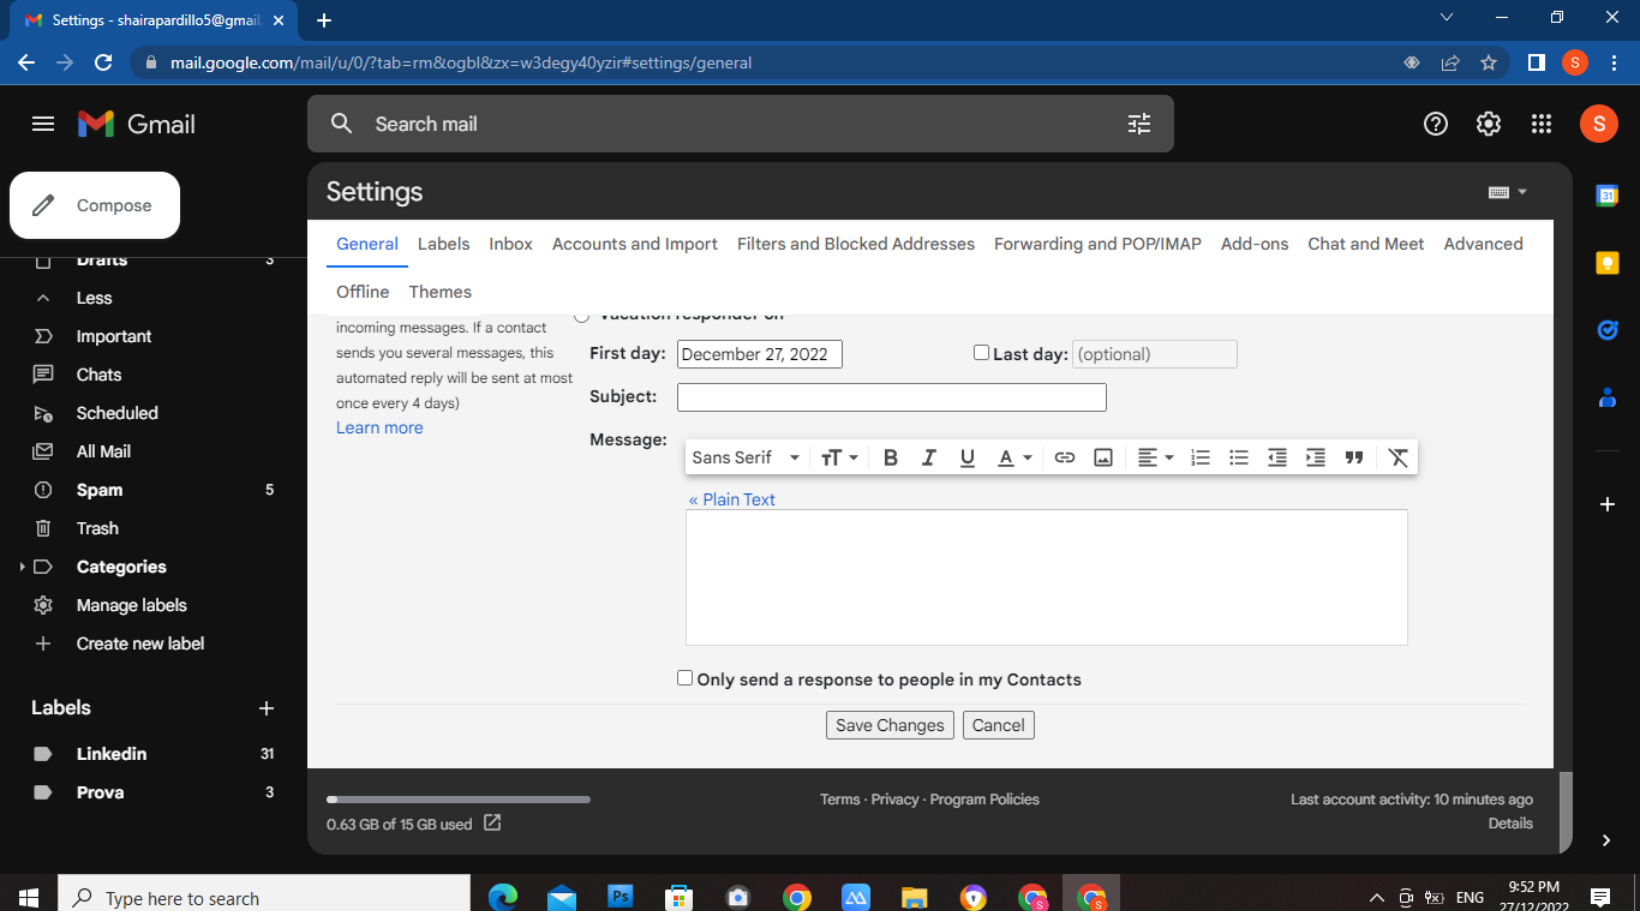Screen dimensions: 1640x924
Task: Click the First day date field
Action: point(759,354)
